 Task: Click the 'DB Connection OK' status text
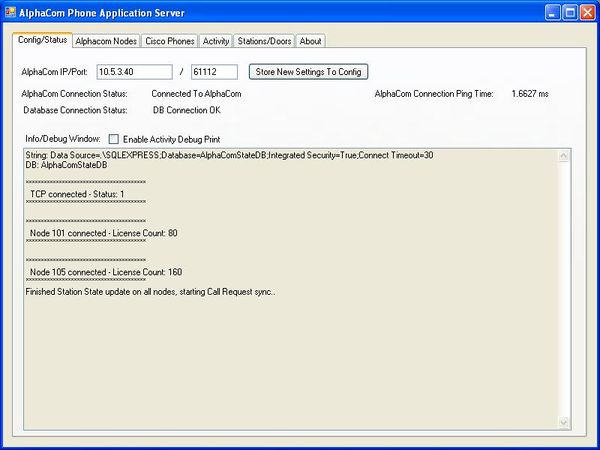pyautogui.click(x=187, y=110)
